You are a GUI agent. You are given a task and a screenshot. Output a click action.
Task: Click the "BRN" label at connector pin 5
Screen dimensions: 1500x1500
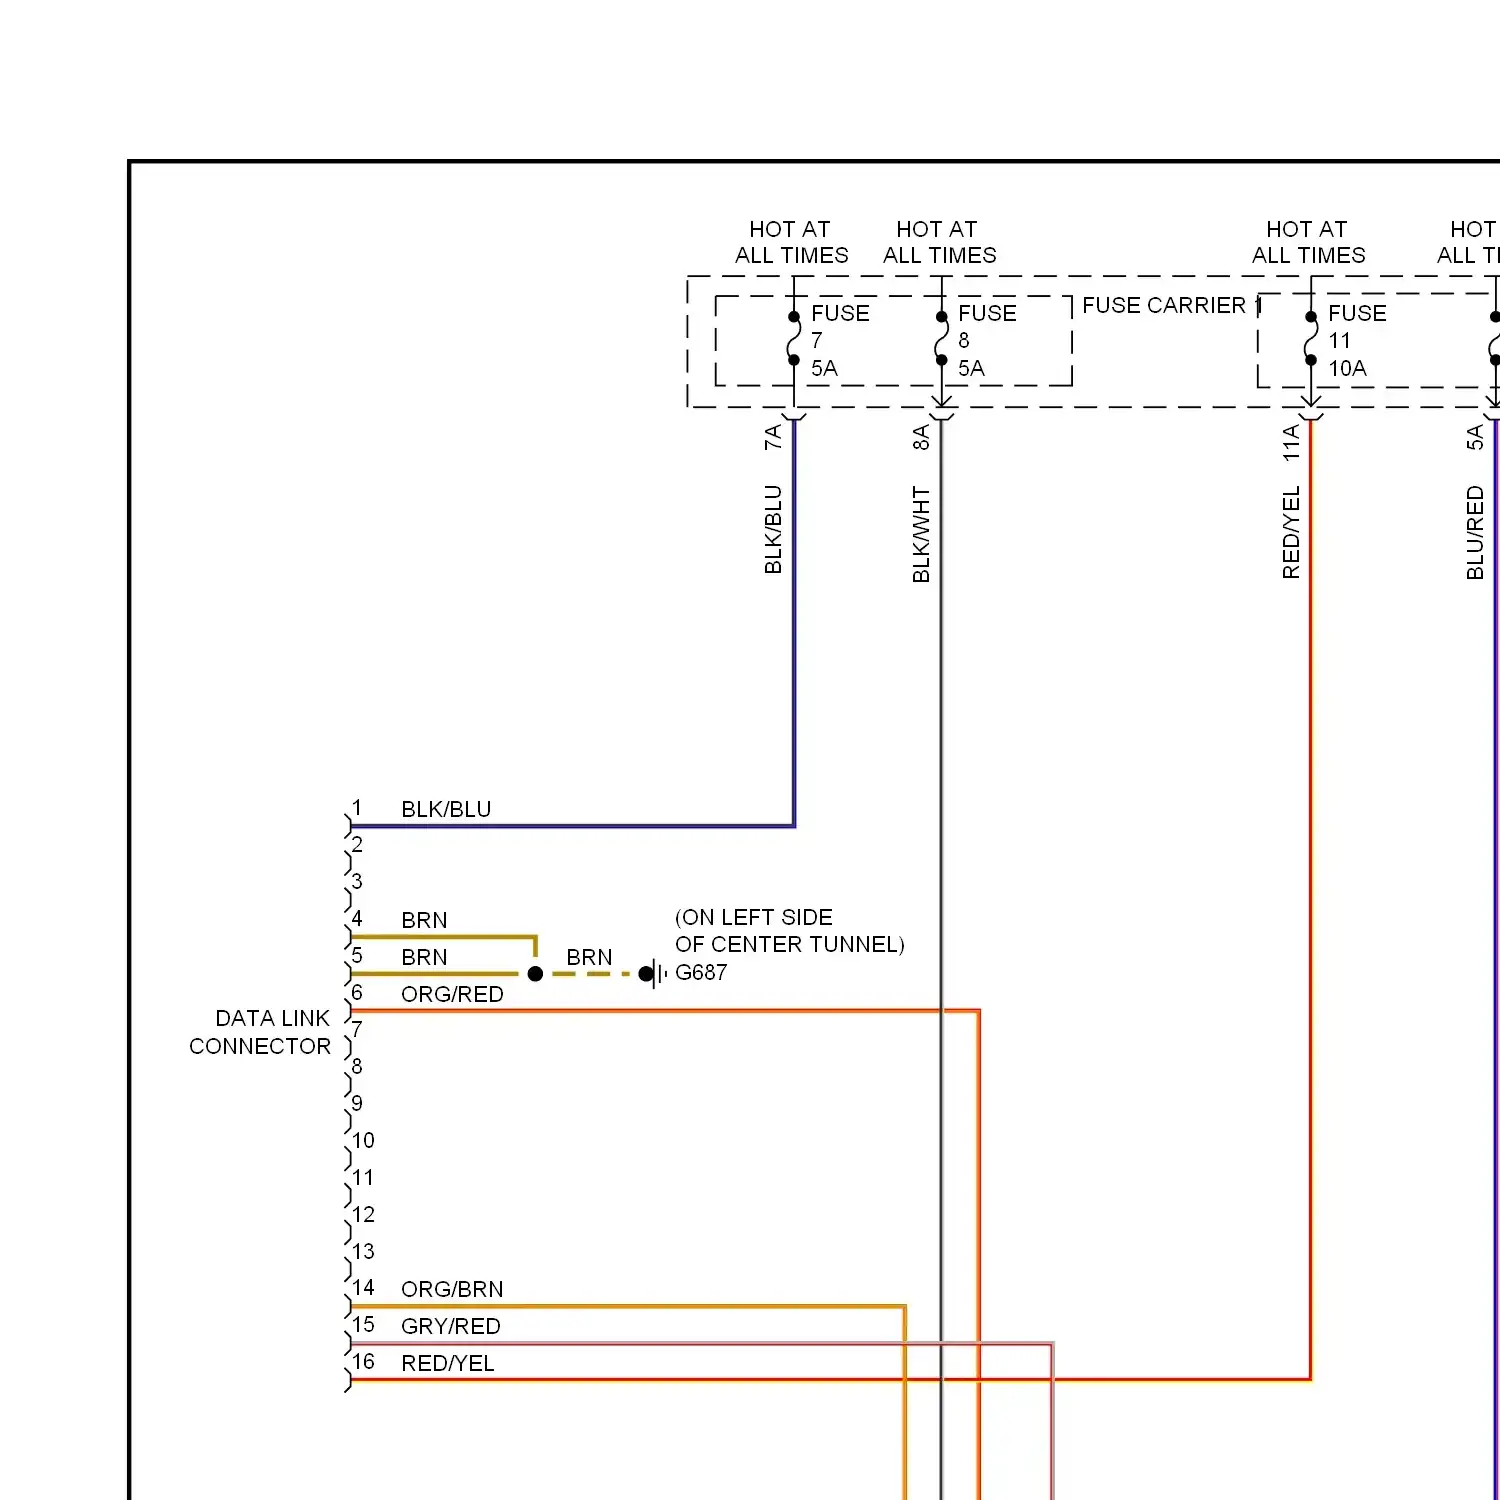[x=424, y=957]
